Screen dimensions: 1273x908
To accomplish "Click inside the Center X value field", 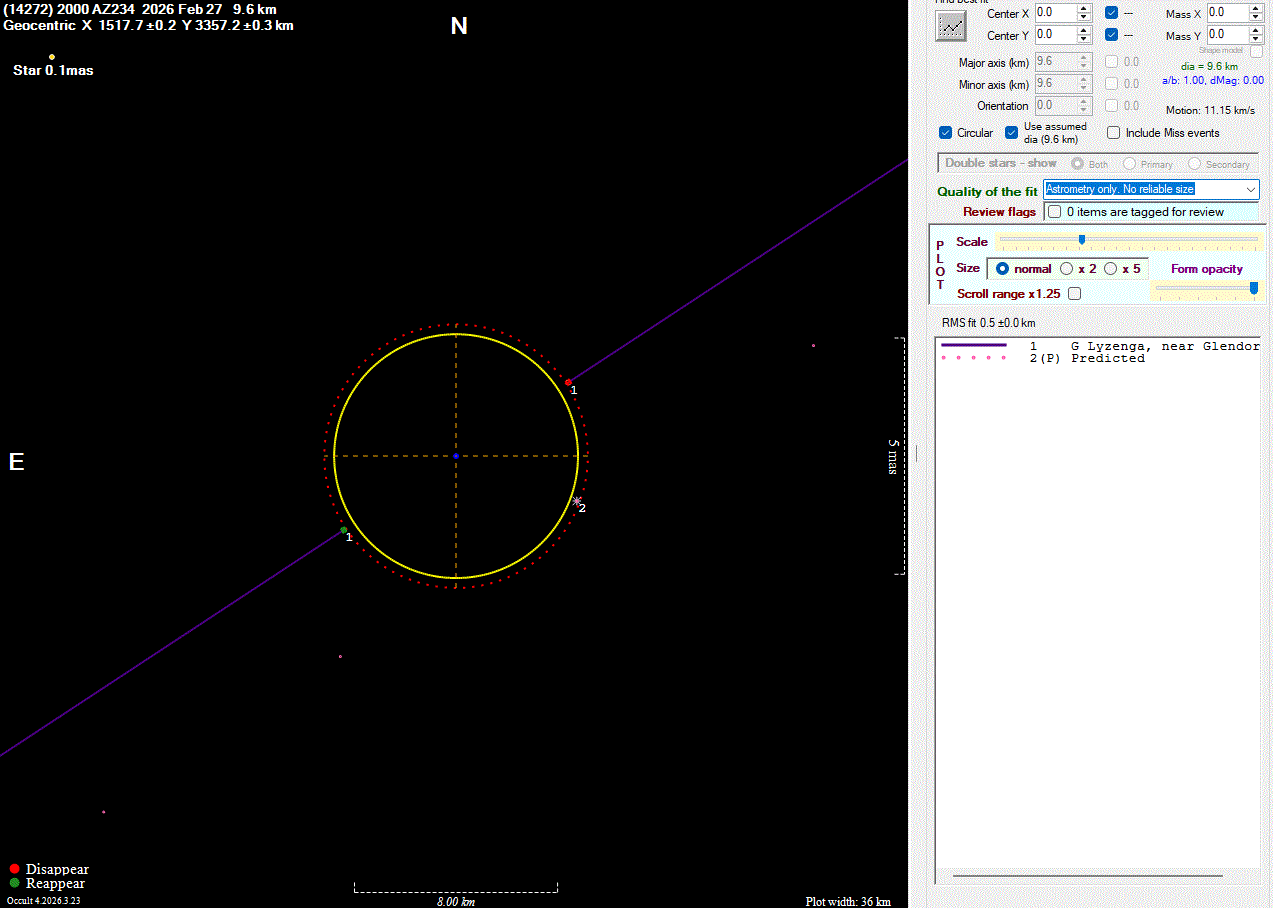I will tap(1054, 13).
